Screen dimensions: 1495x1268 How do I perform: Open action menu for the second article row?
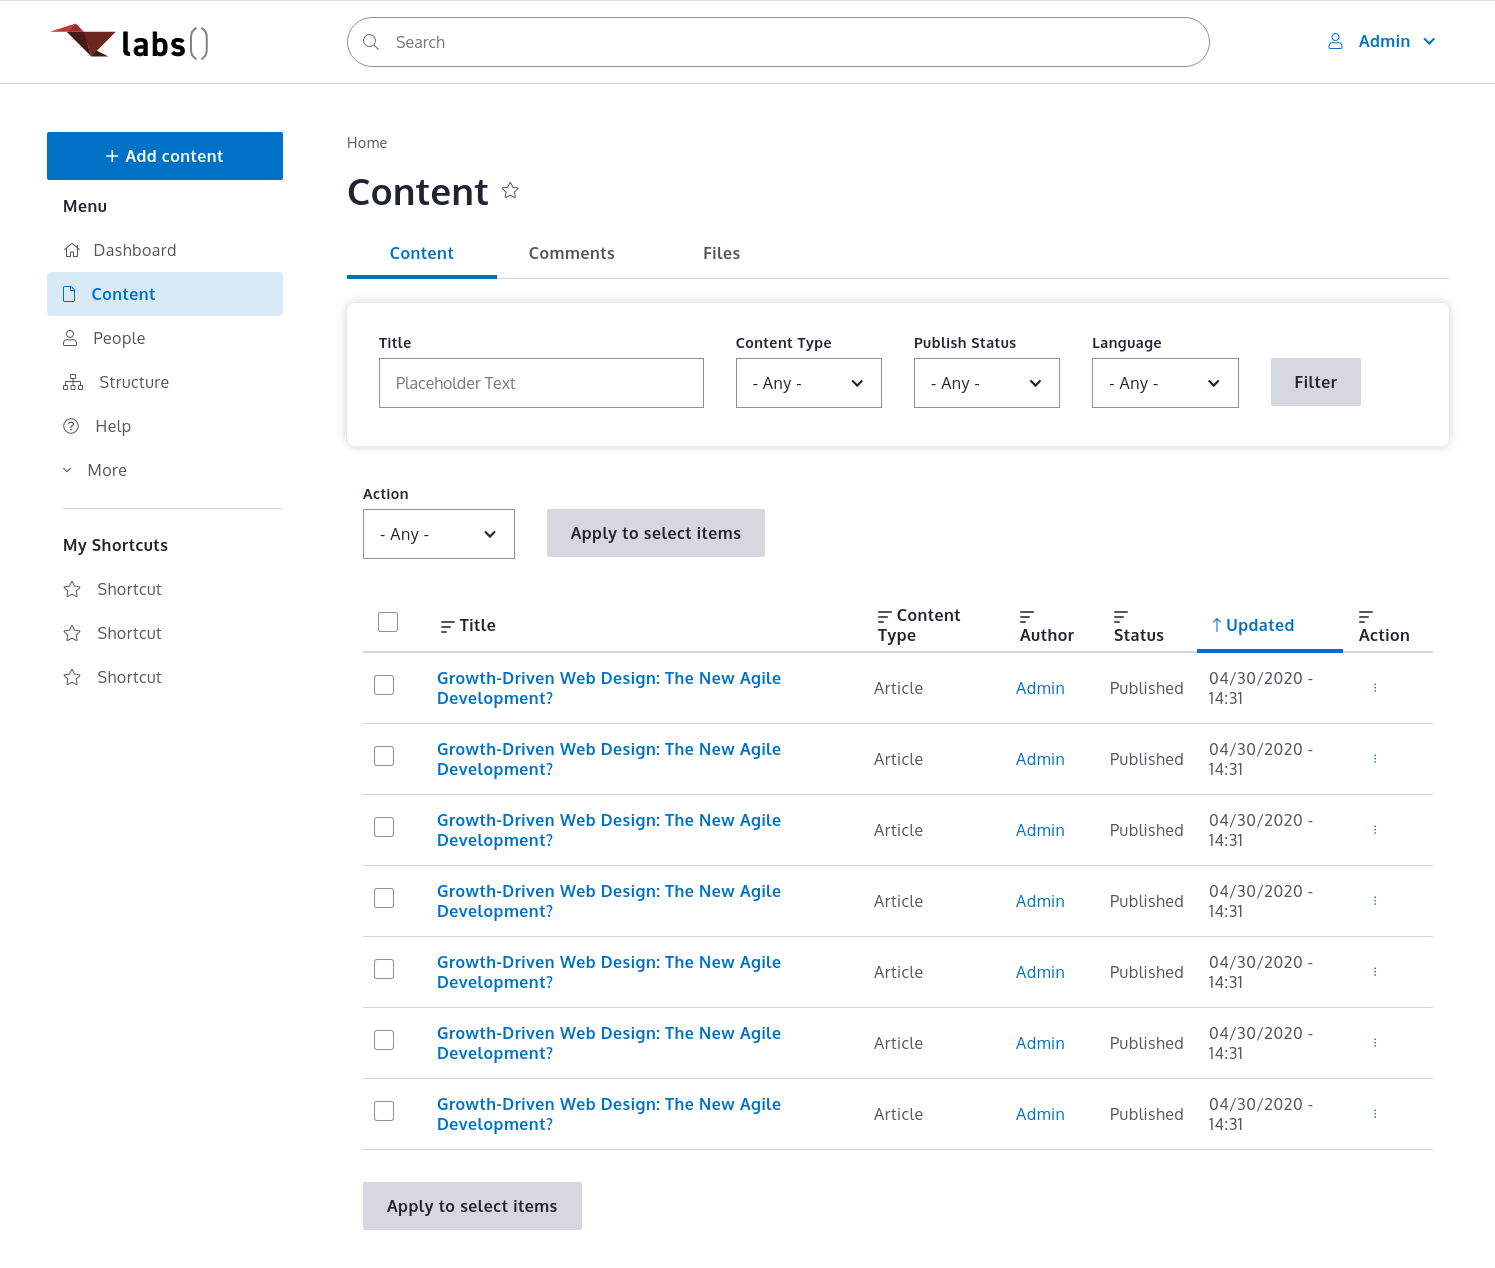(1375, 759)
